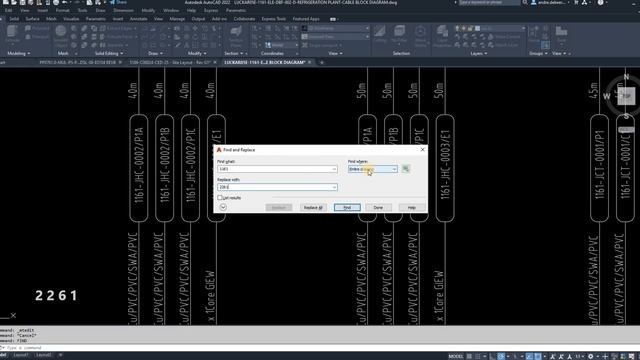Switch to the Annotate ribbon tab
Viewport: 640px width, 360px height.
coord(138,19)
